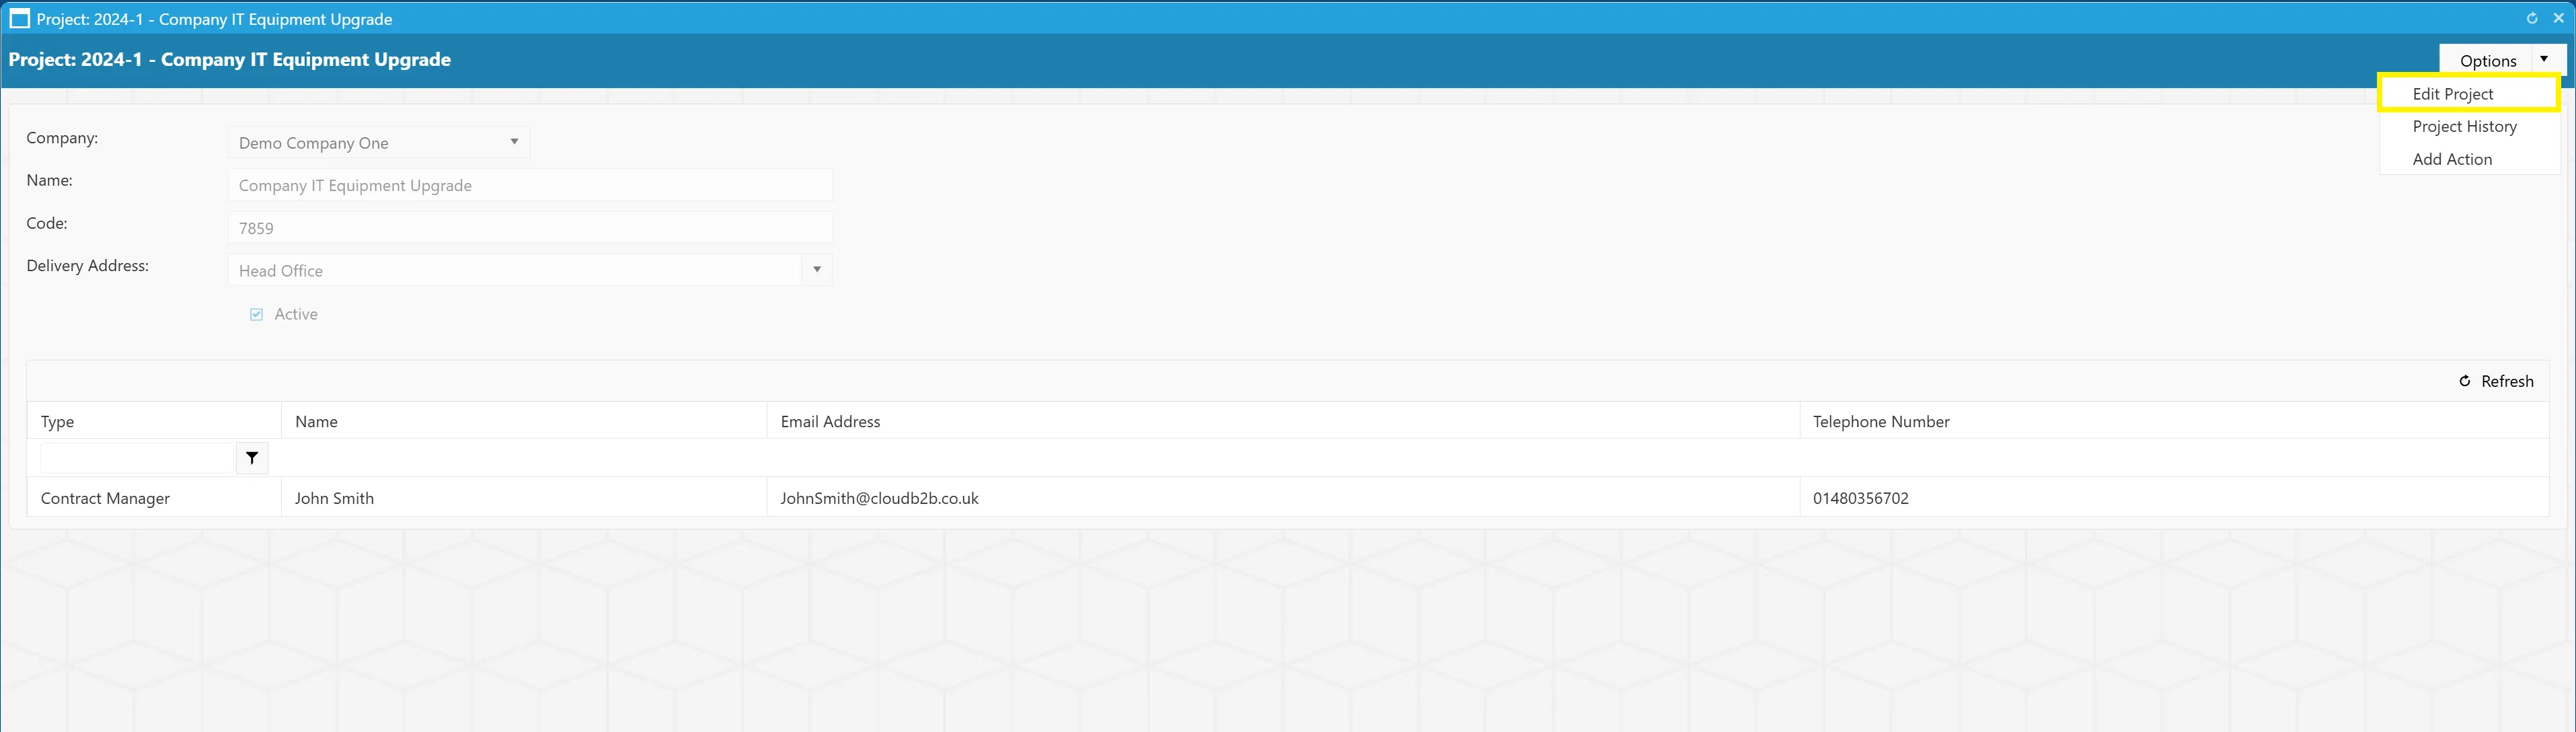Choose Project History menu item

click(x=2469, y=126)
